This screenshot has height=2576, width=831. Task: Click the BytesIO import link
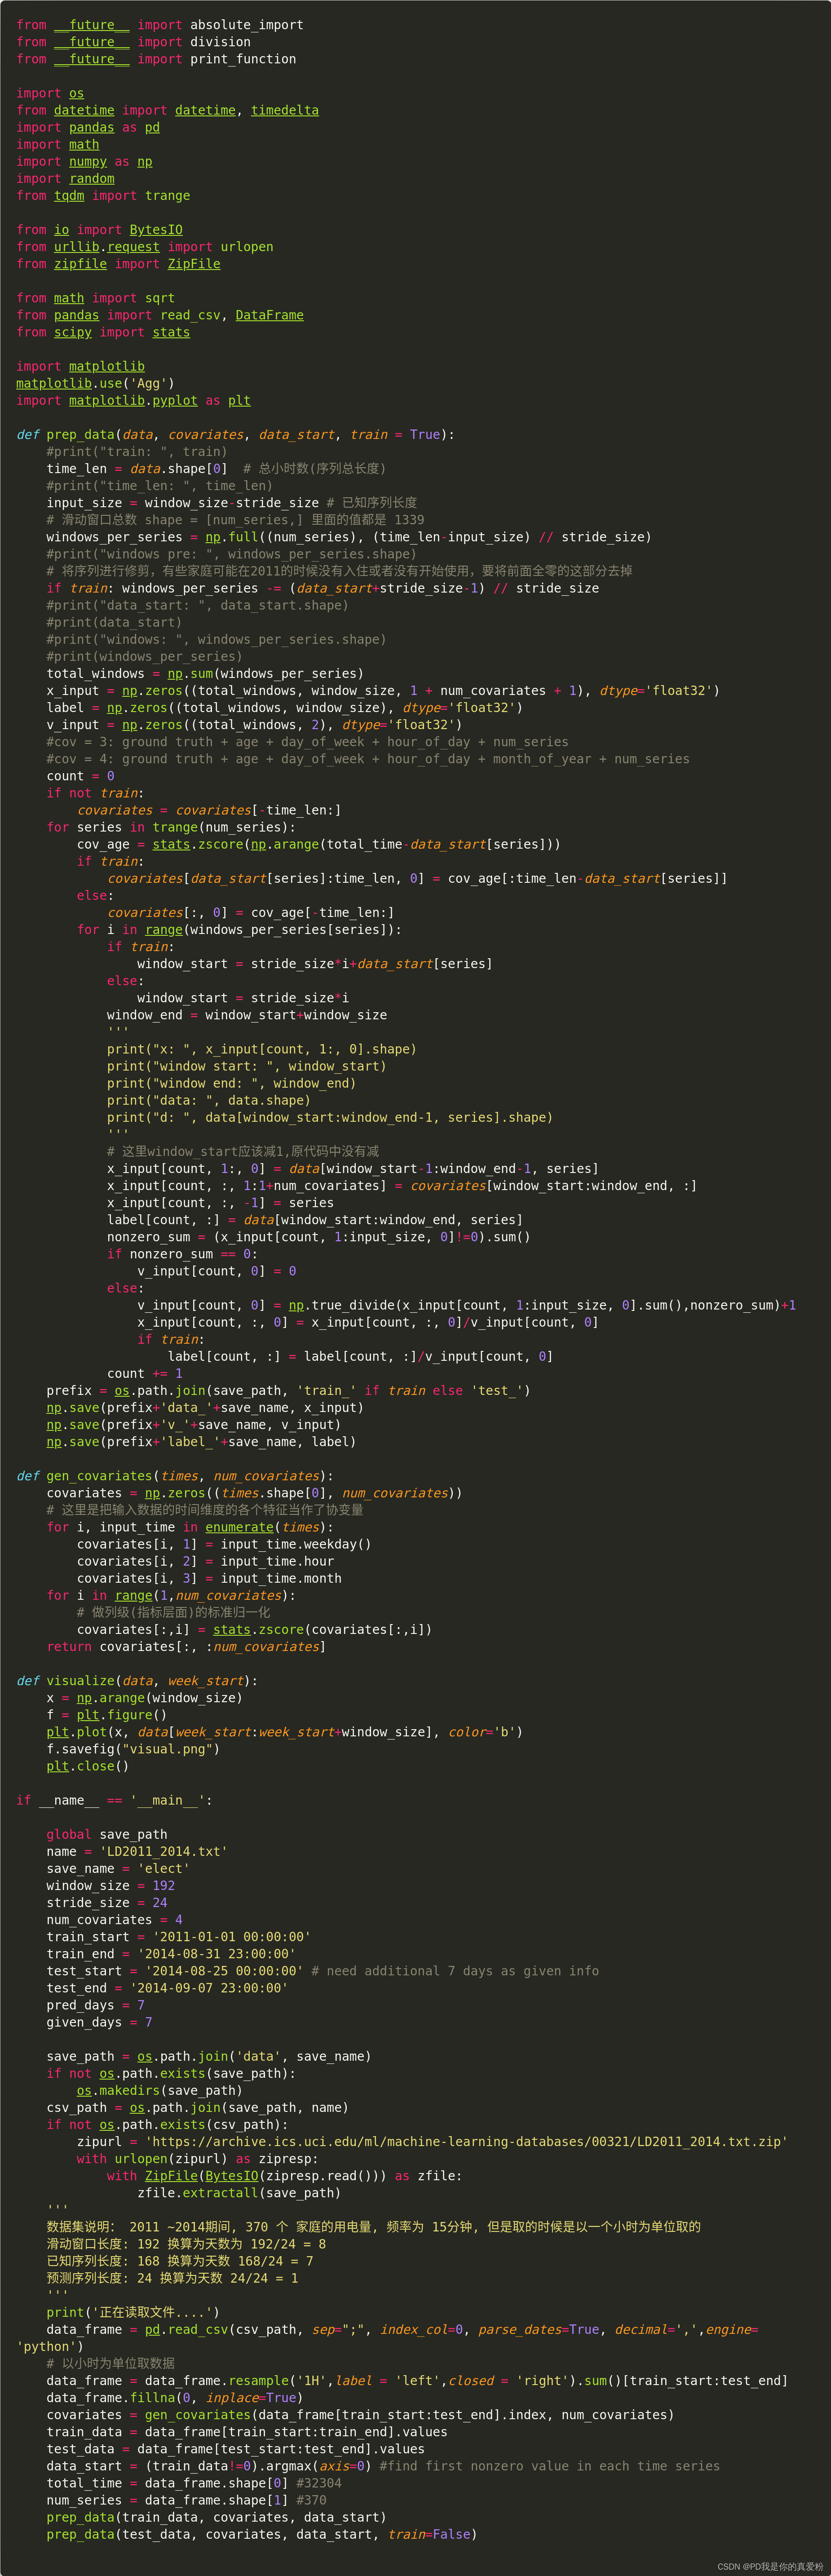[156, 229]
